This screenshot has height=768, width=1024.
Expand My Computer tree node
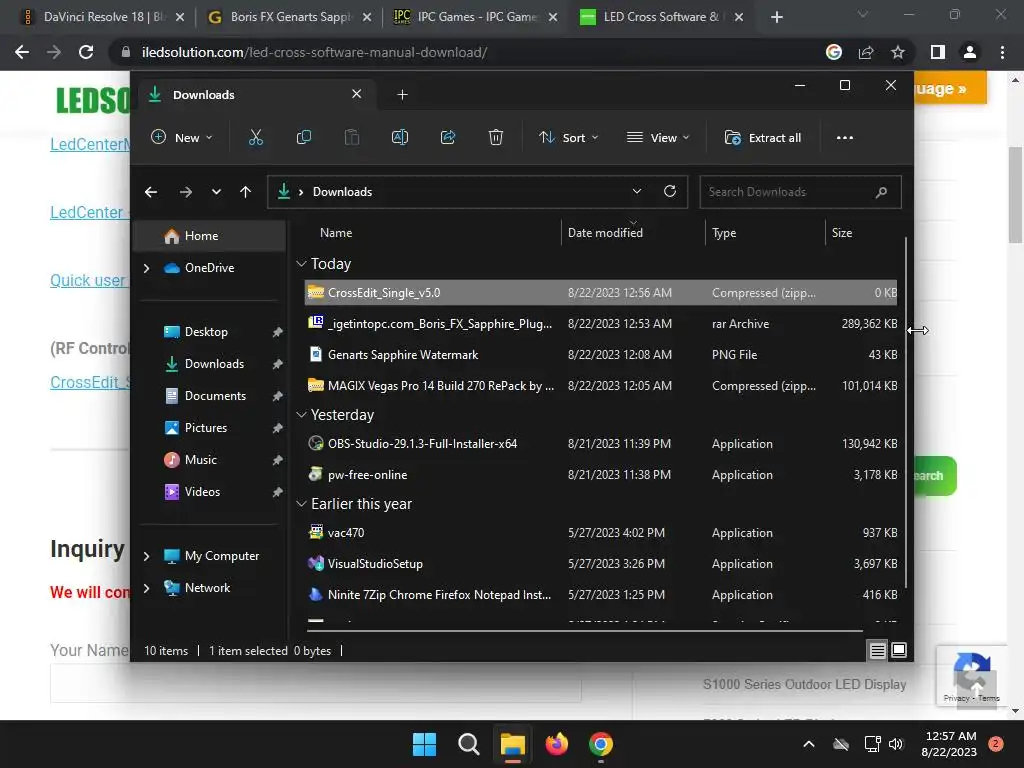pyautogui.click(x=146, y=556)
